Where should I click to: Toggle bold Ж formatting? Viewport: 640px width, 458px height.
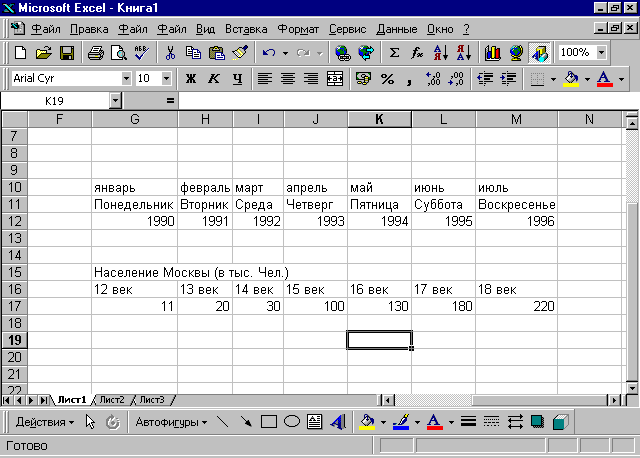point(191,78)
